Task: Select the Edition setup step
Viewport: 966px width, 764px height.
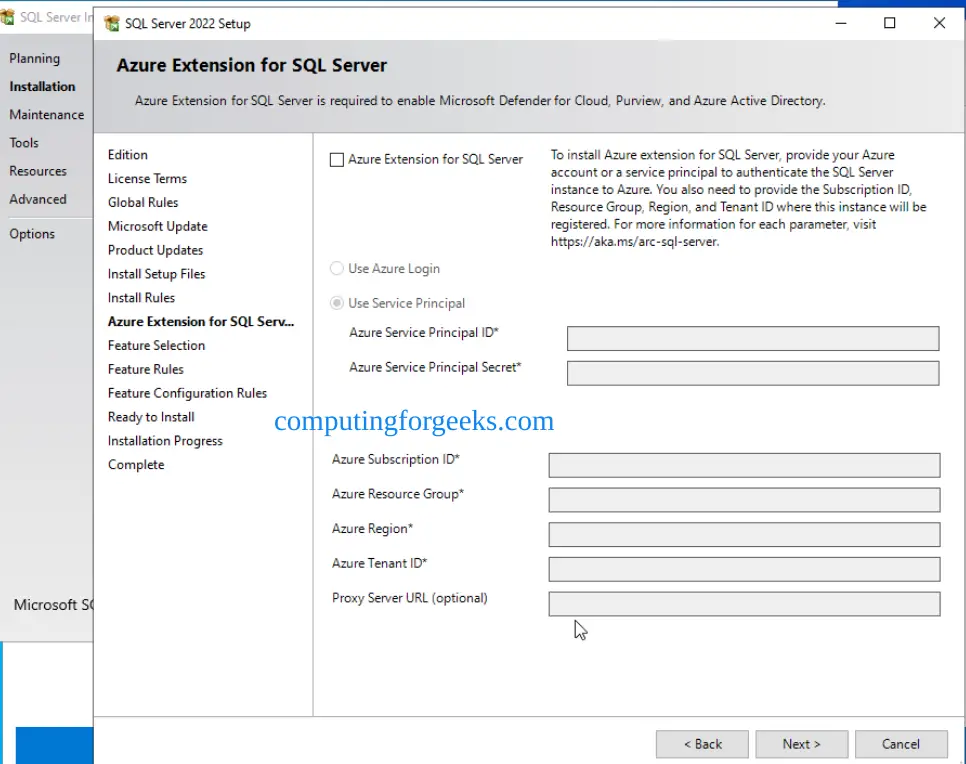Action: (128, 155)
